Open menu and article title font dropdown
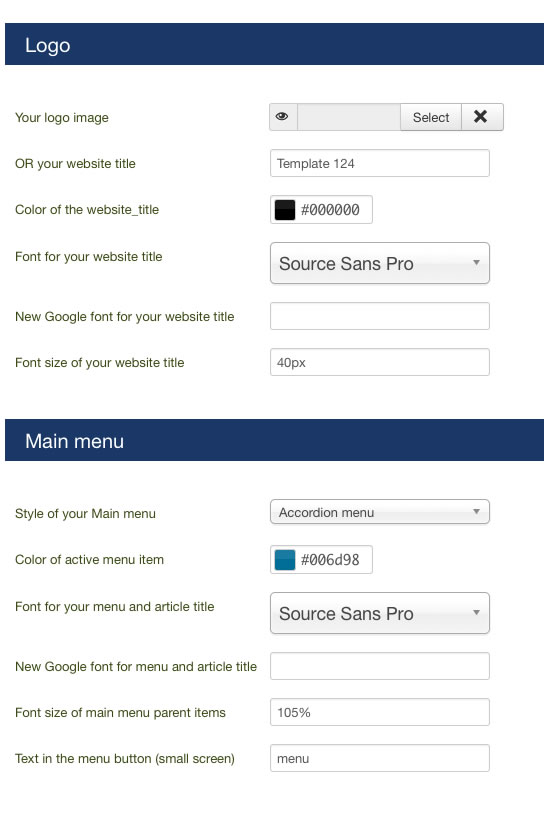 tap(379, 613)
